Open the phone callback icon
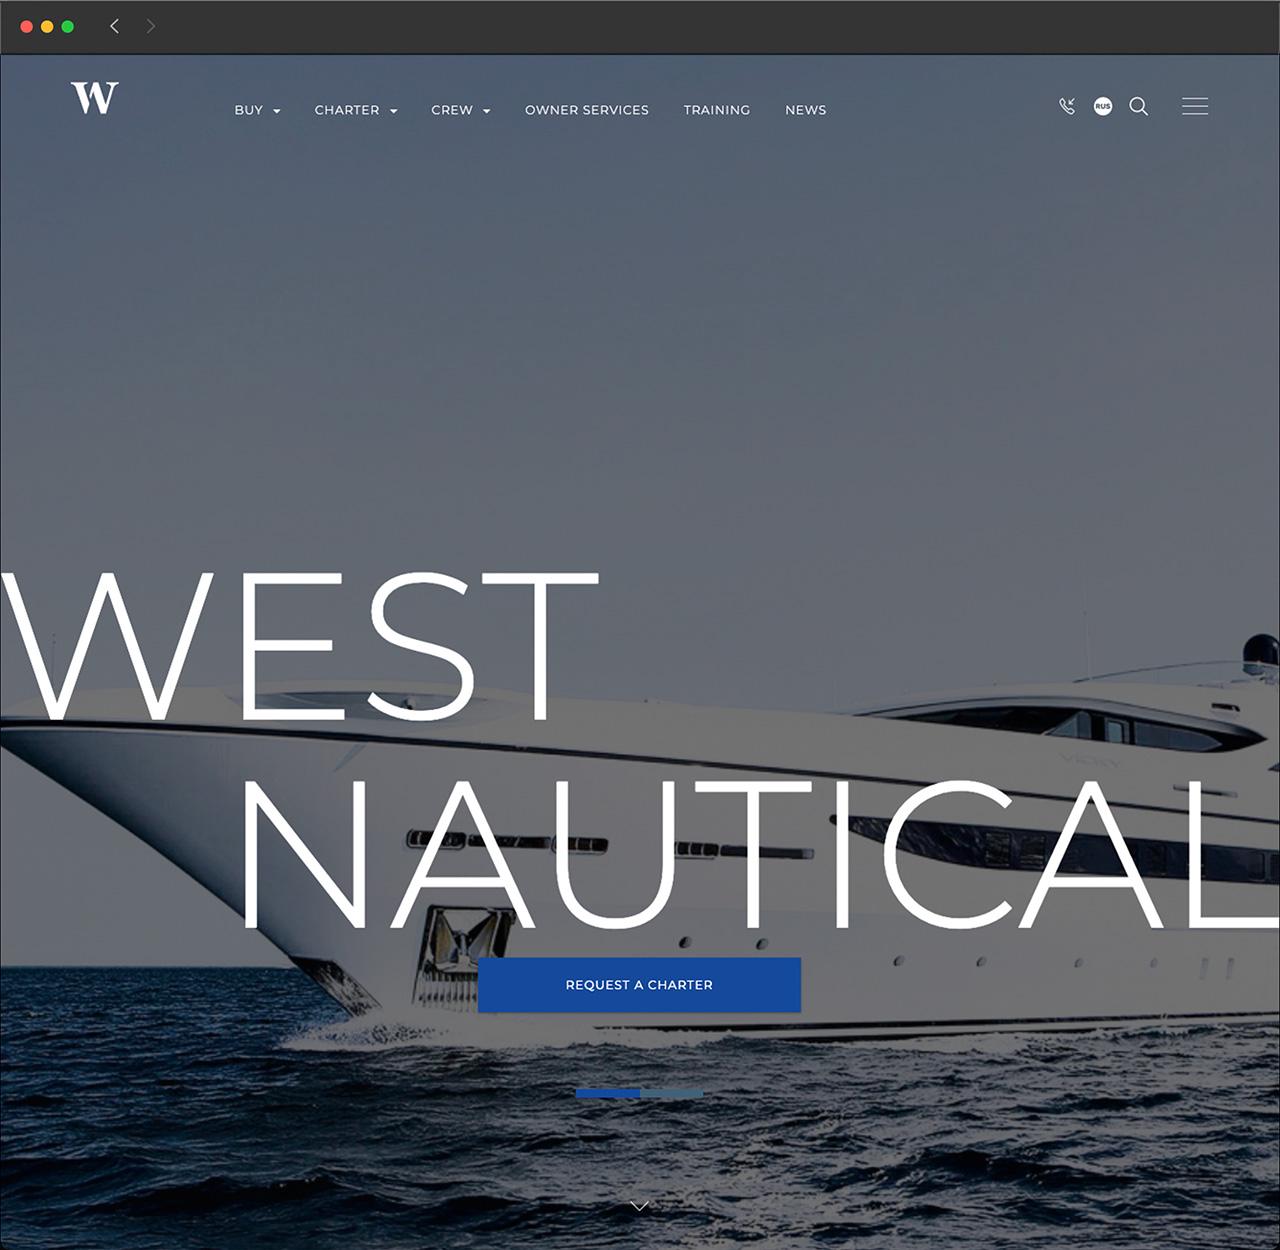This screenshot has width=1280, height=1250. pos(1067,106)
